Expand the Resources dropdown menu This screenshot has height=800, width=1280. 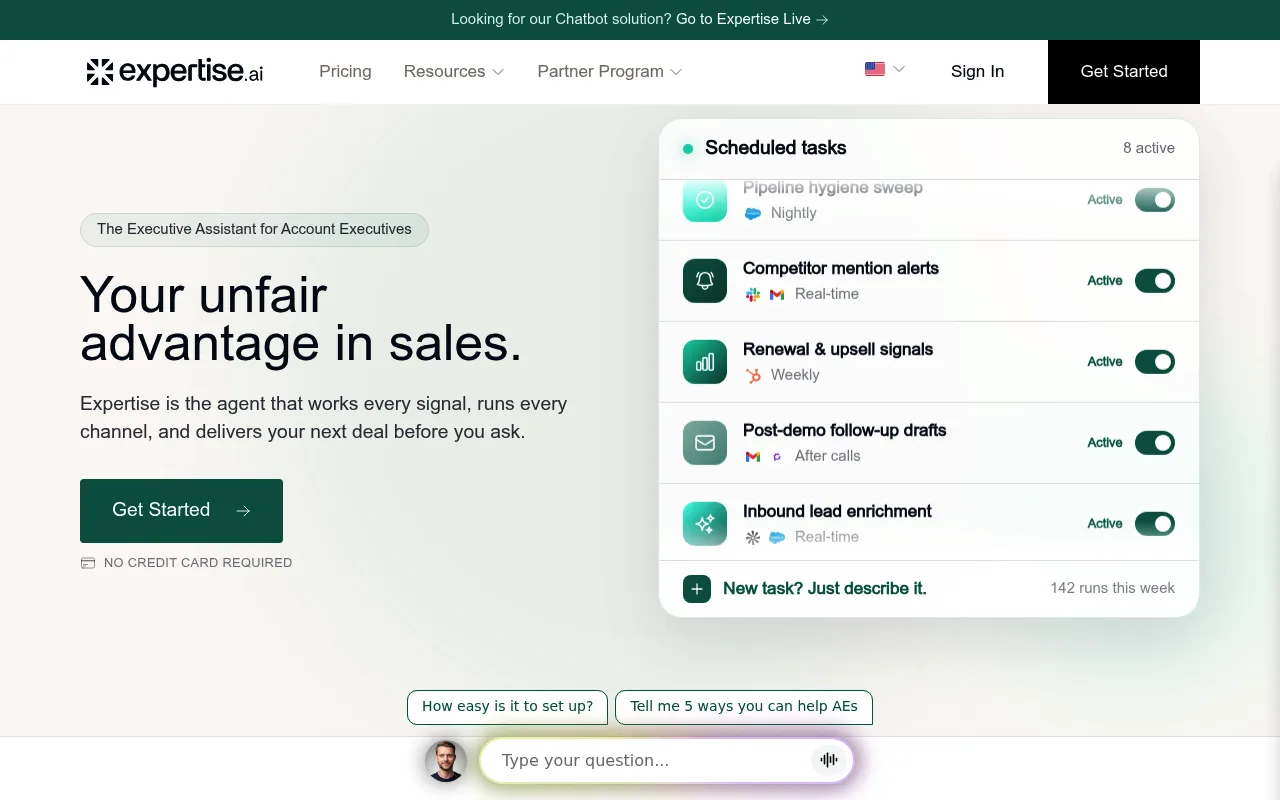(x=454, y=71)
